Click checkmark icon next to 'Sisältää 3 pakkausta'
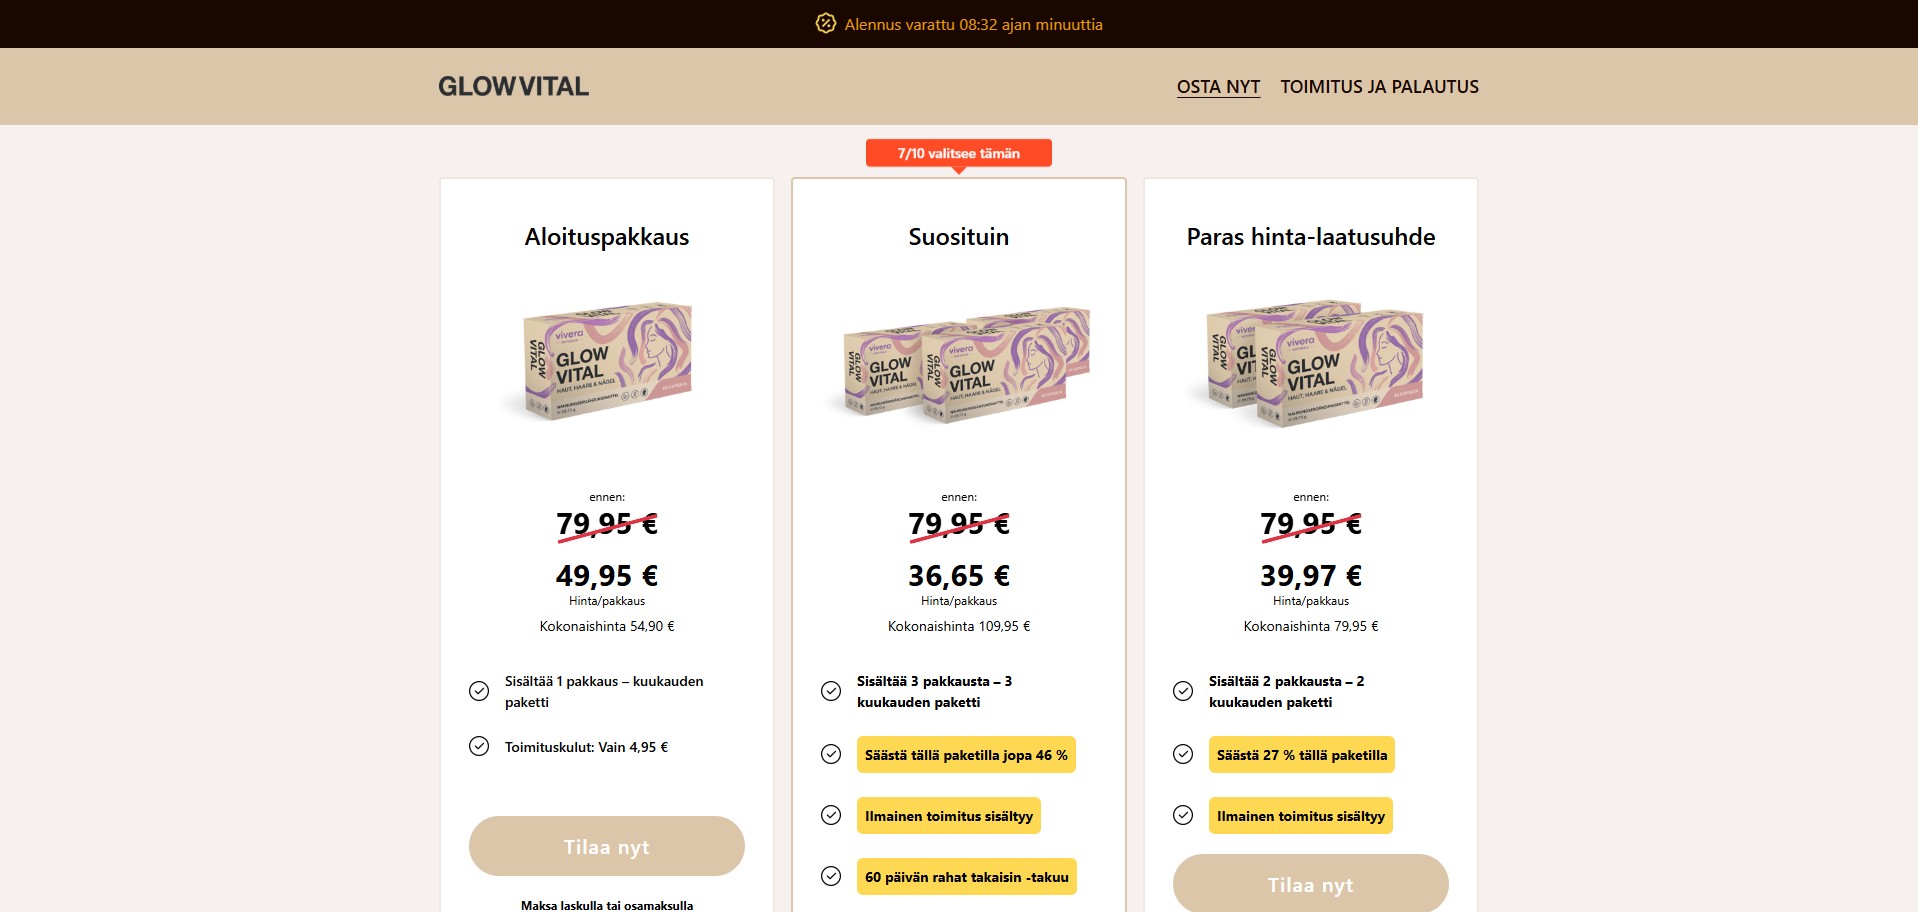 [x=831, y=691]
